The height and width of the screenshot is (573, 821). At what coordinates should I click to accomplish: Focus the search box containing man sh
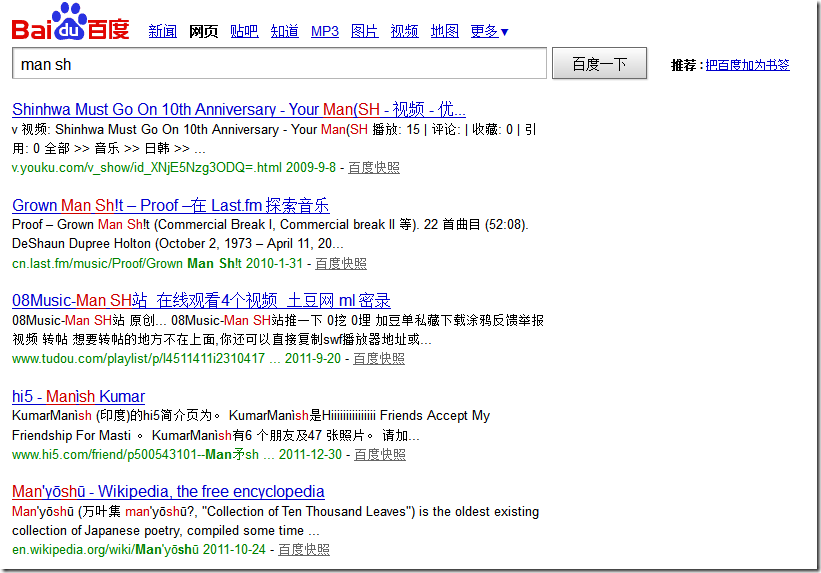pyautogui.click(x=279, y=63)
